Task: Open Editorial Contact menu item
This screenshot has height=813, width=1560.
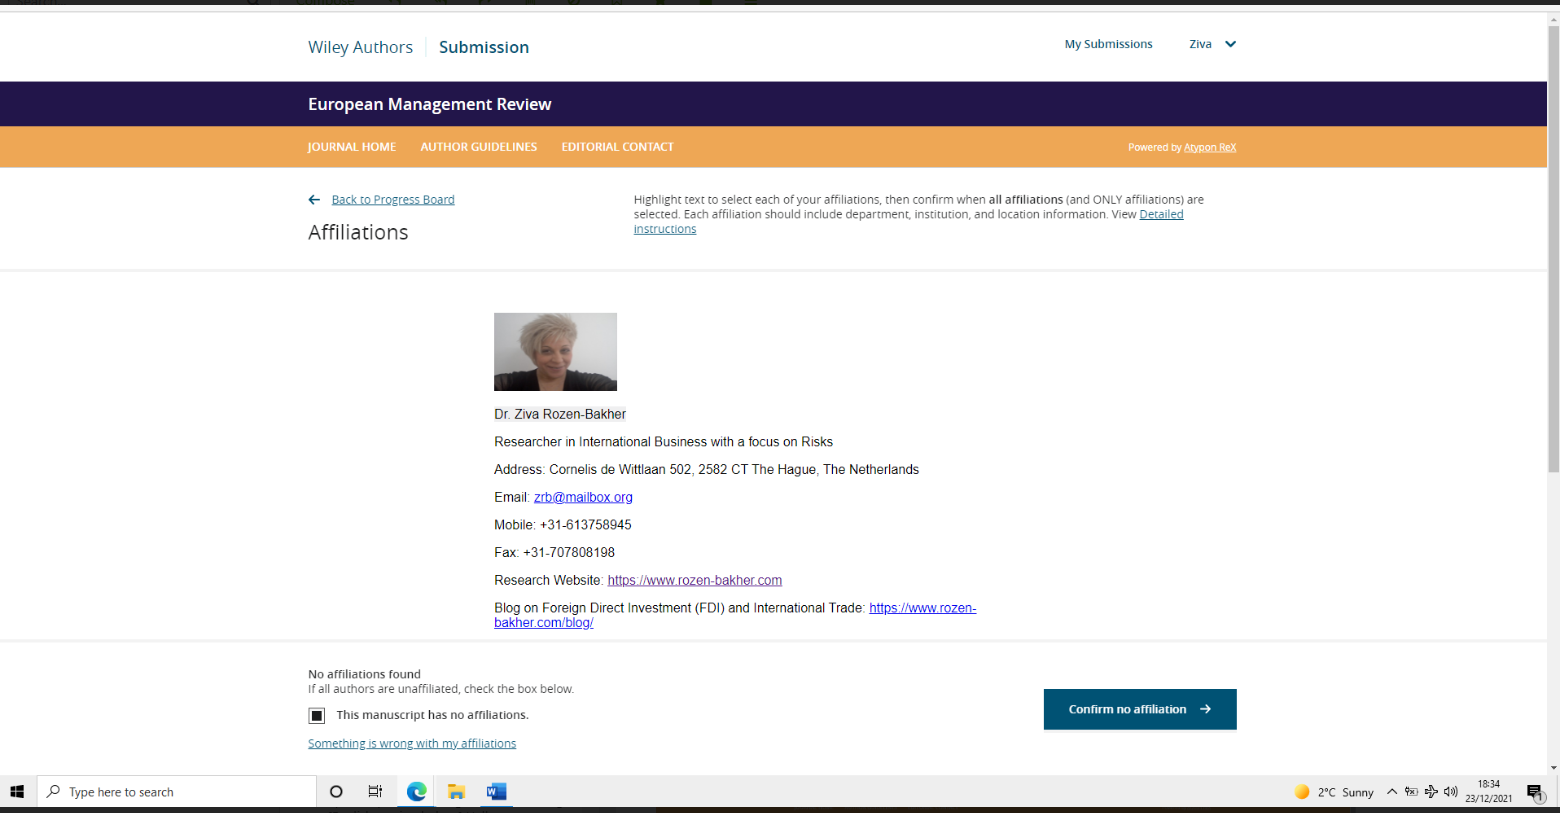Action: point(617,147)
